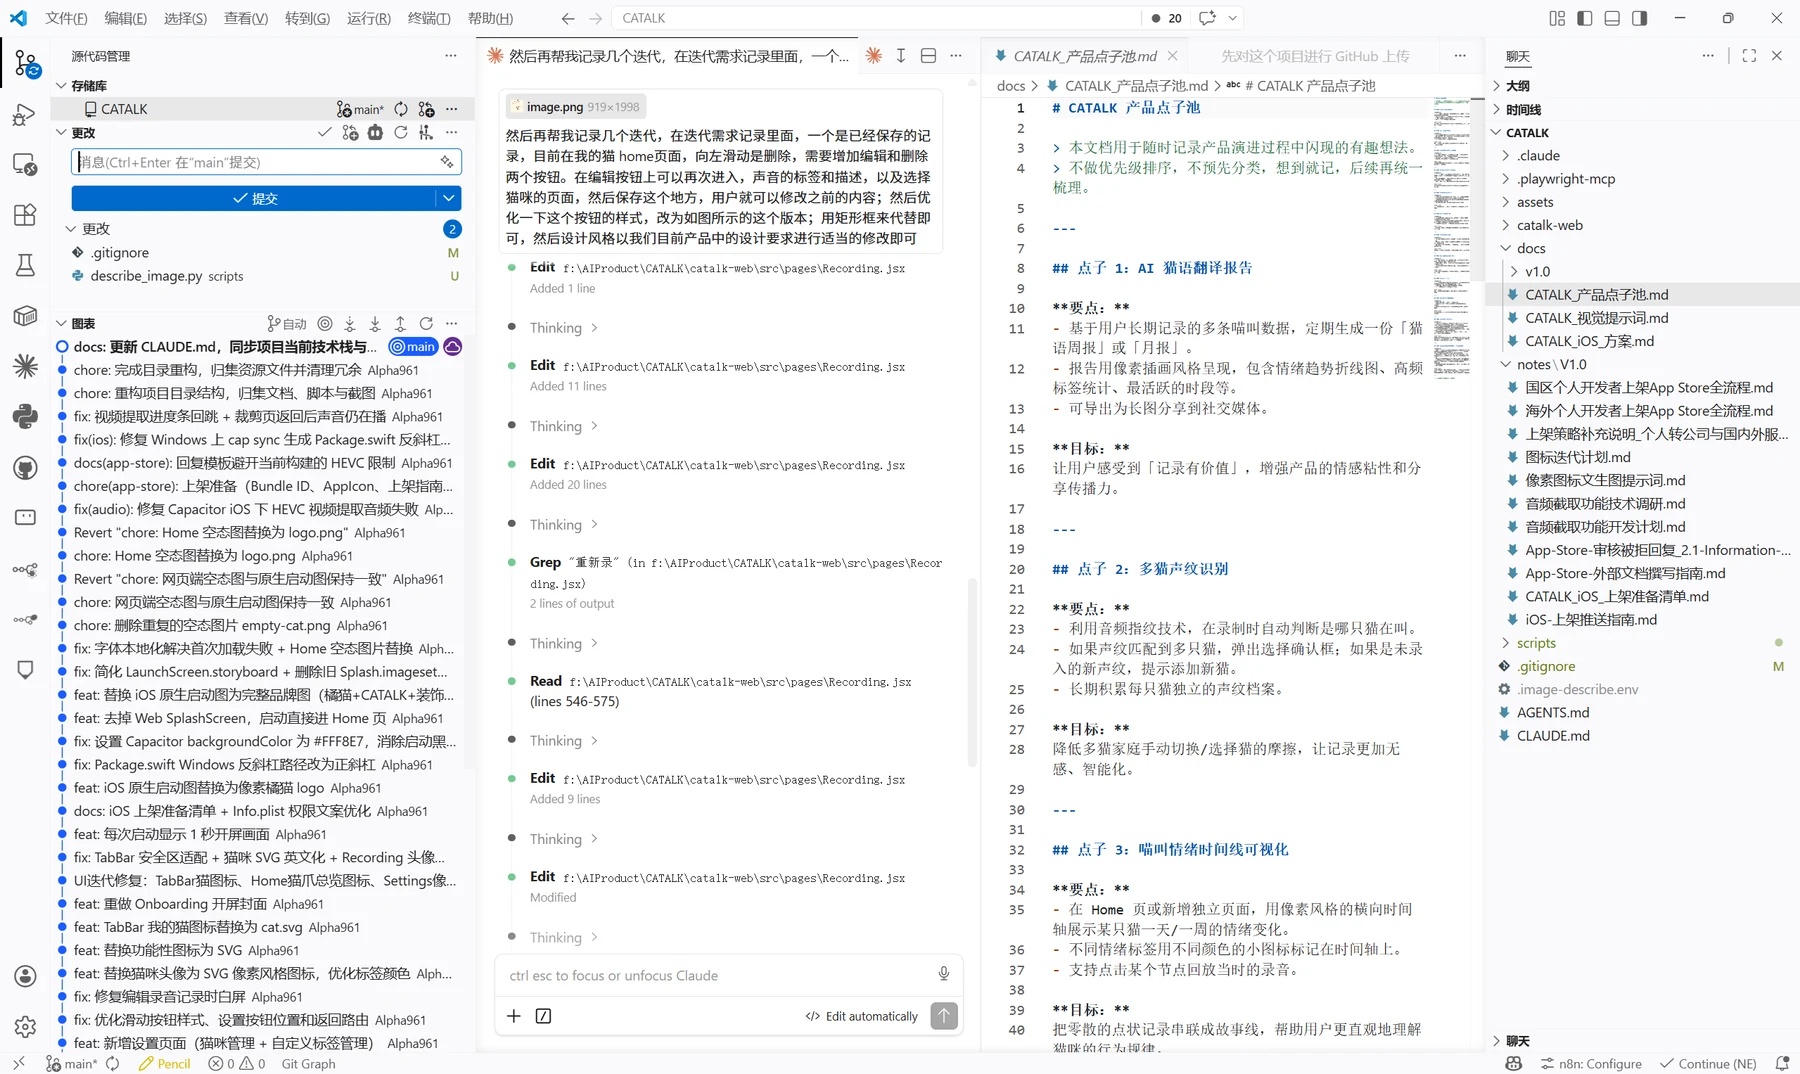Image resolution: width=1800 pixels, height=1074 pixels.
Task: Switch to CATALK_产品点子池.md editor tab
Action: coord(1085,56)
